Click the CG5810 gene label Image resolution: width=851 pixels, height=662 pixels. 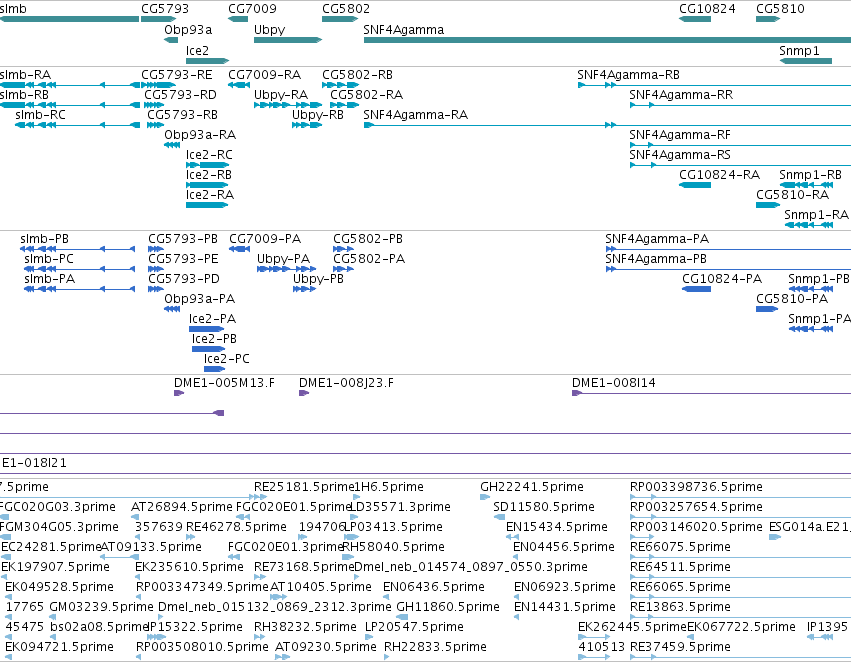click(x=780, y=9)
